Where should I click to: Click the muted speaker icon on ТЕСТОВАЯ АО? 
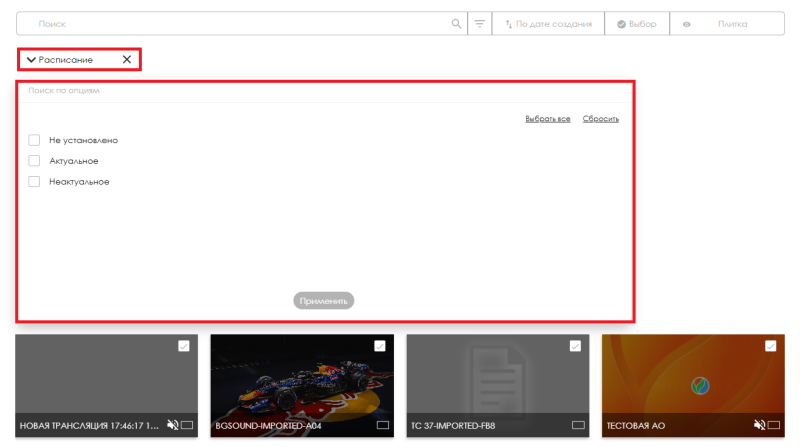tap(759, 425)
